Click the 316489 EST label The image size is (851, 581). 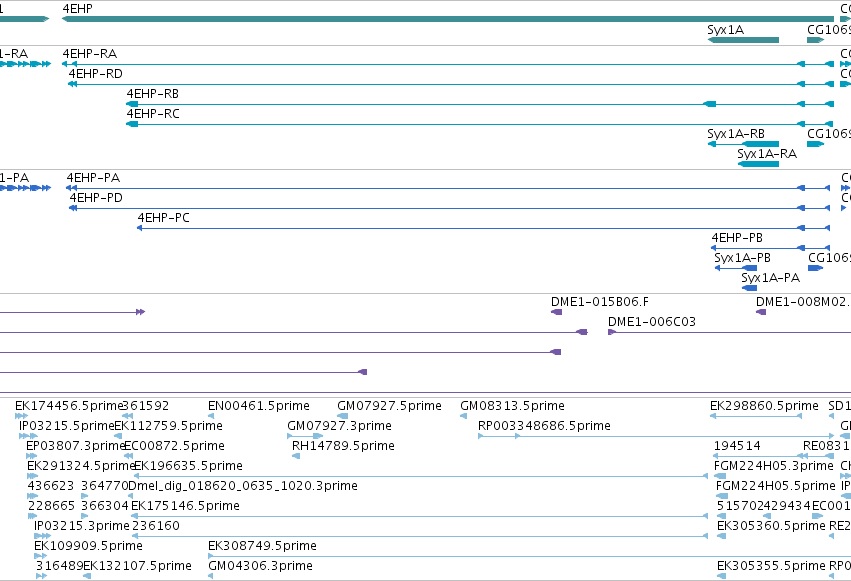tap(59, 566)
